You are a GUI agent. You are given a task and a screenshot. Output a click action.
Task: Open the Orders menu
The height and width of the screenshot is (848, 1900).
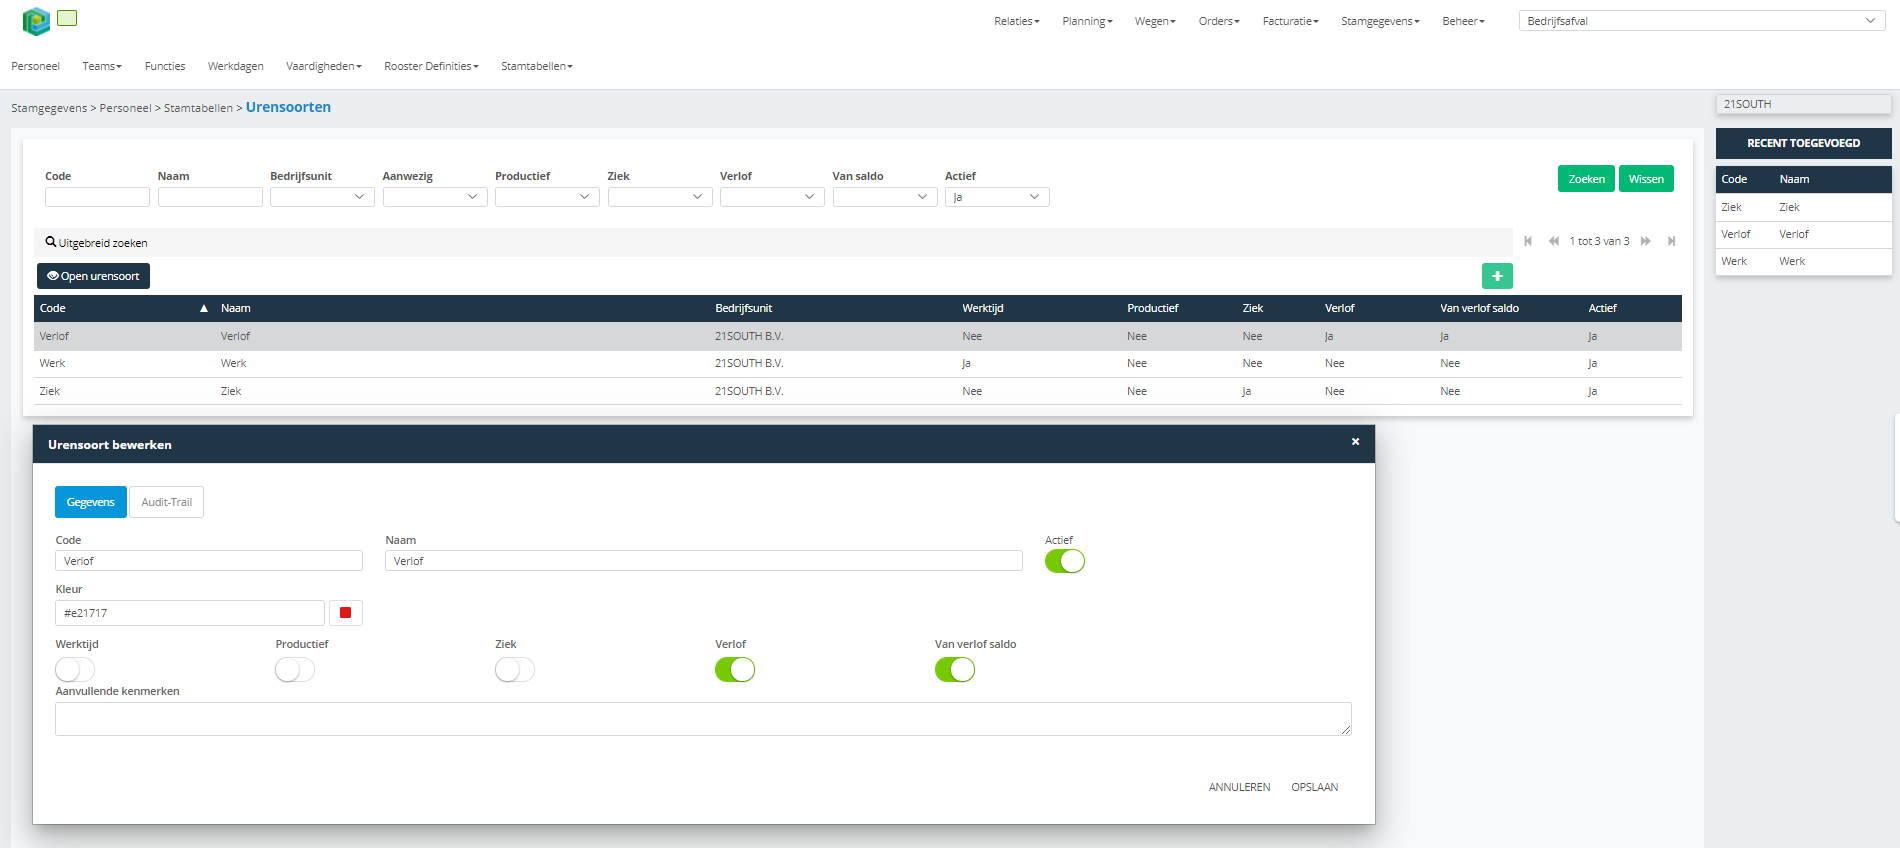pyautogui.click(x=1219, y=21)
